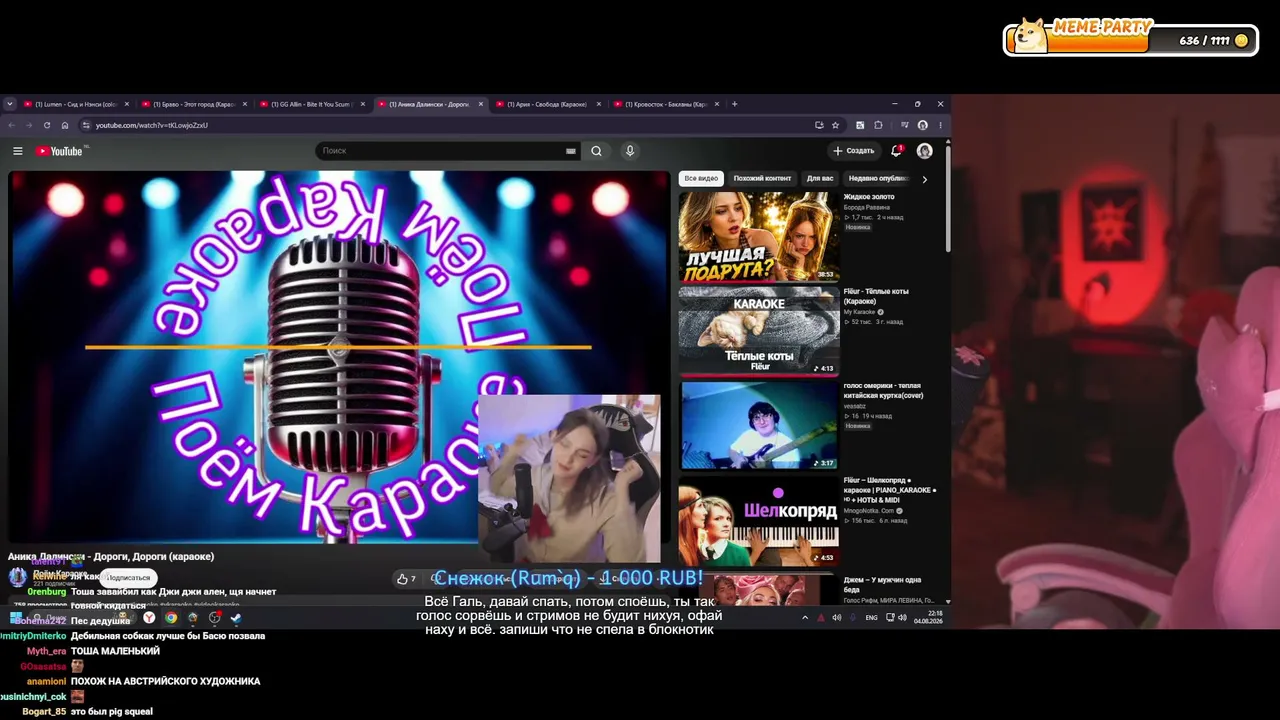Open the 'теплая китайская куртка' cover thumbnail

point(759,426)
